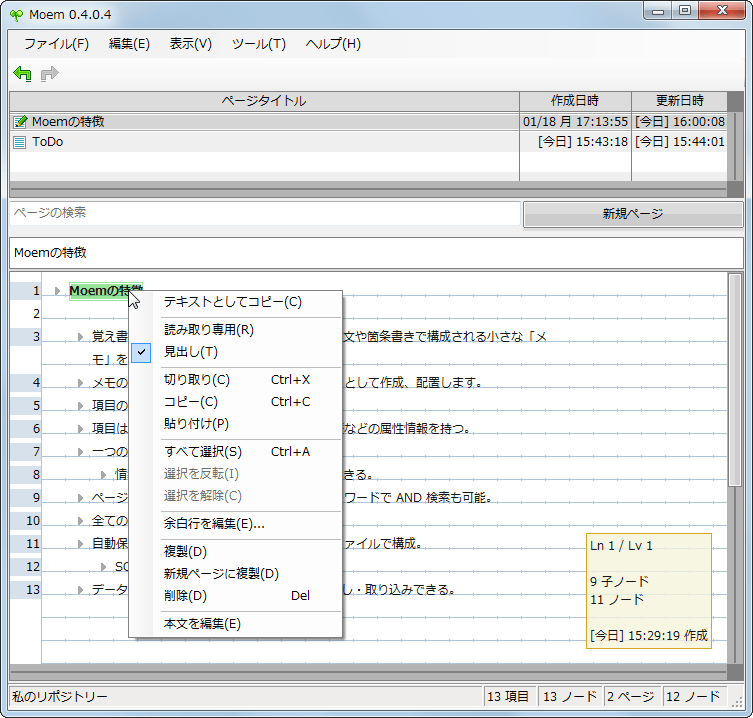Screen dimensions: 753x718
Task: Choose 切り取り(C) in context menu
Action: point(235,380)
